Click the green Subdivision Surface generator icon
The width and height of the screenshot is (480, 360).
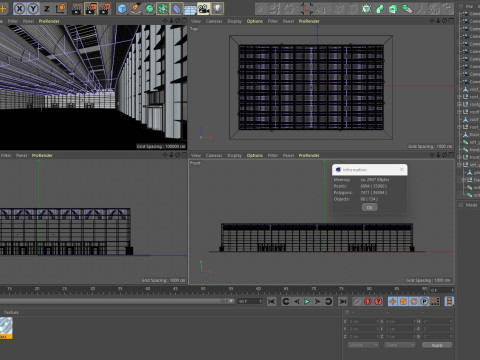pos(149,9)
